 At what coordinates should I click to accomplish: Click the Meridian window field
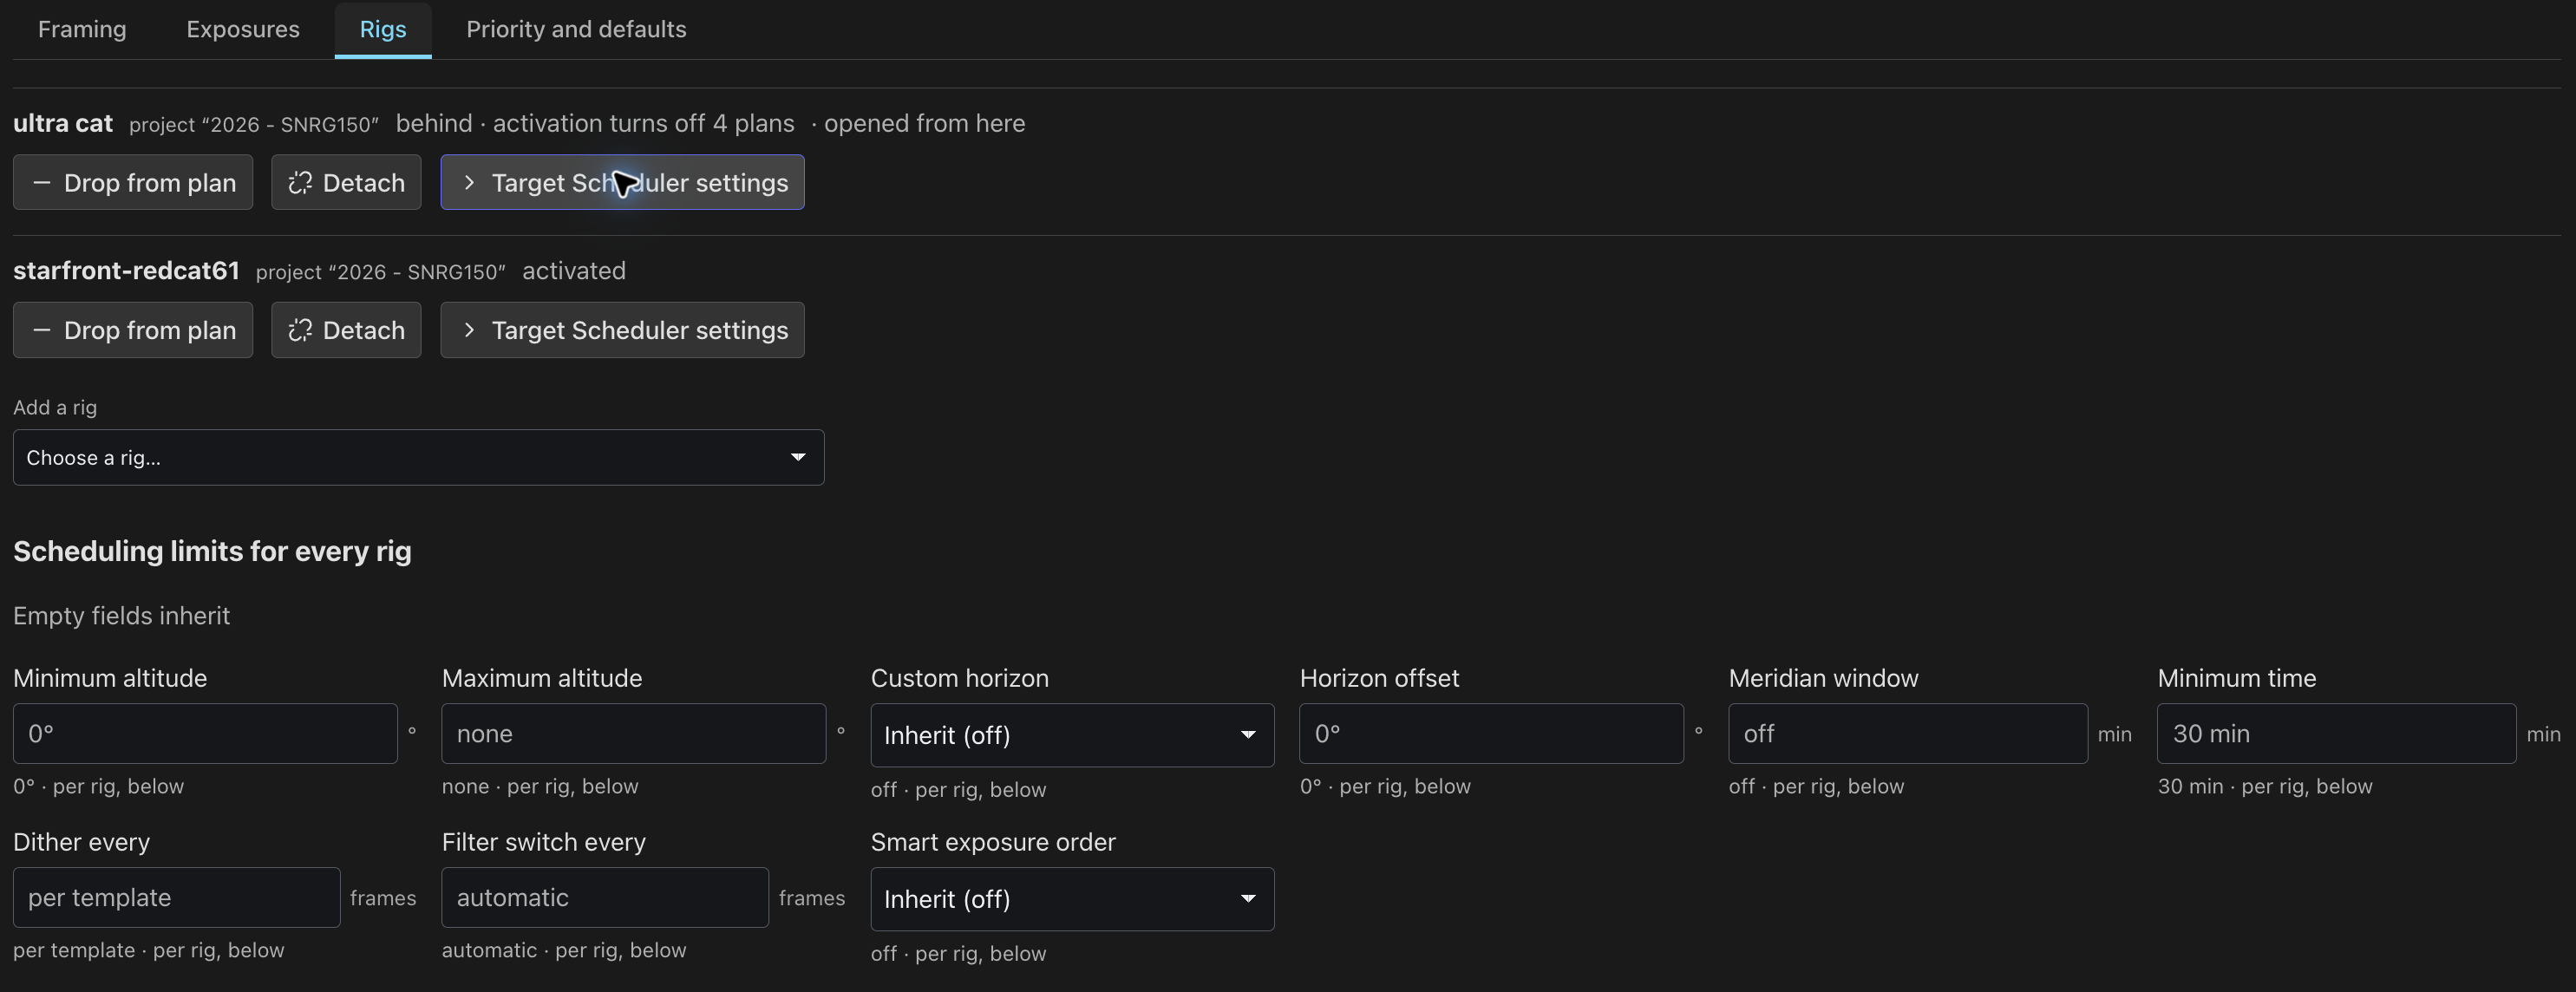click(1908, 734)
